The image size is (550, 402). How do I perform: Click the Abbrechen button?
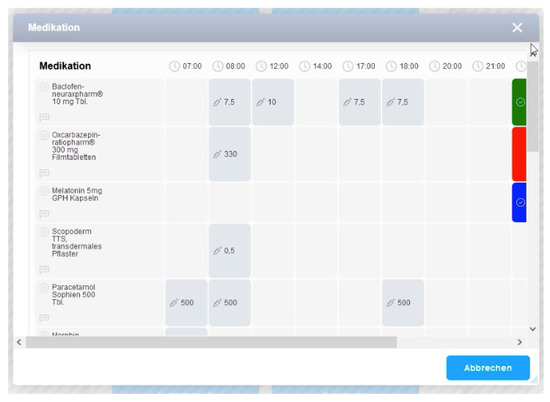point(488,368)
